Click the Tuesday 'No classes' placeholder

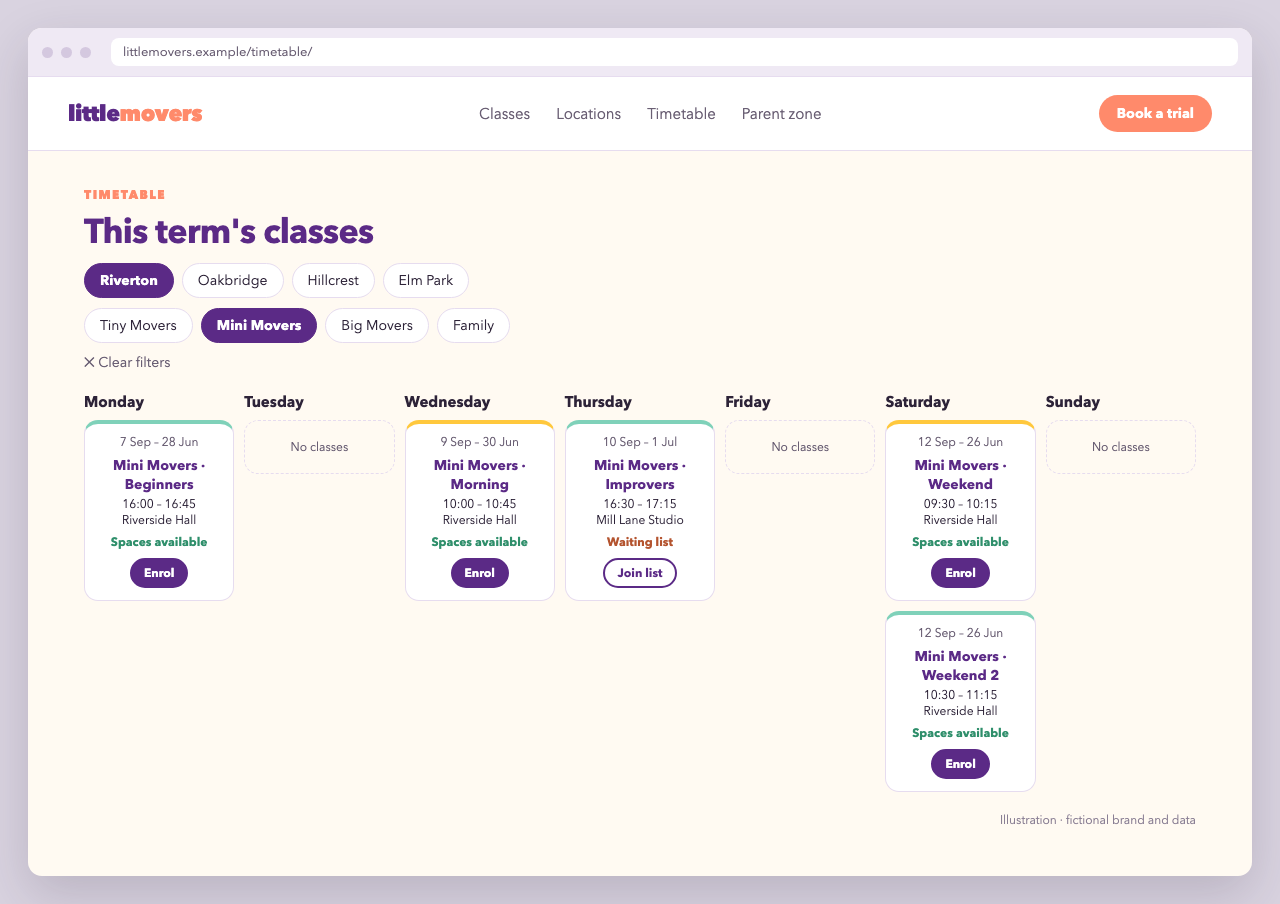[x=320, y=447]
